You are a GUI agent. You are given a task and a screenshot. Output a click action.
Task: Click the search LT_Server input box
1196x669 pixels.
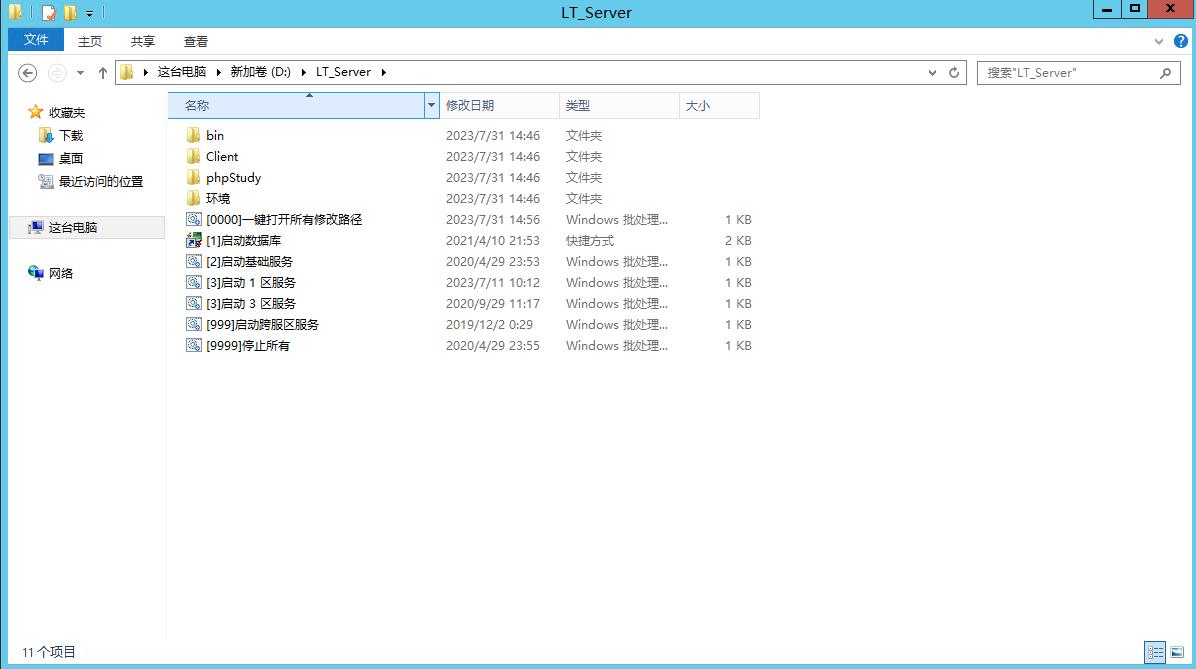(1066, 73)
